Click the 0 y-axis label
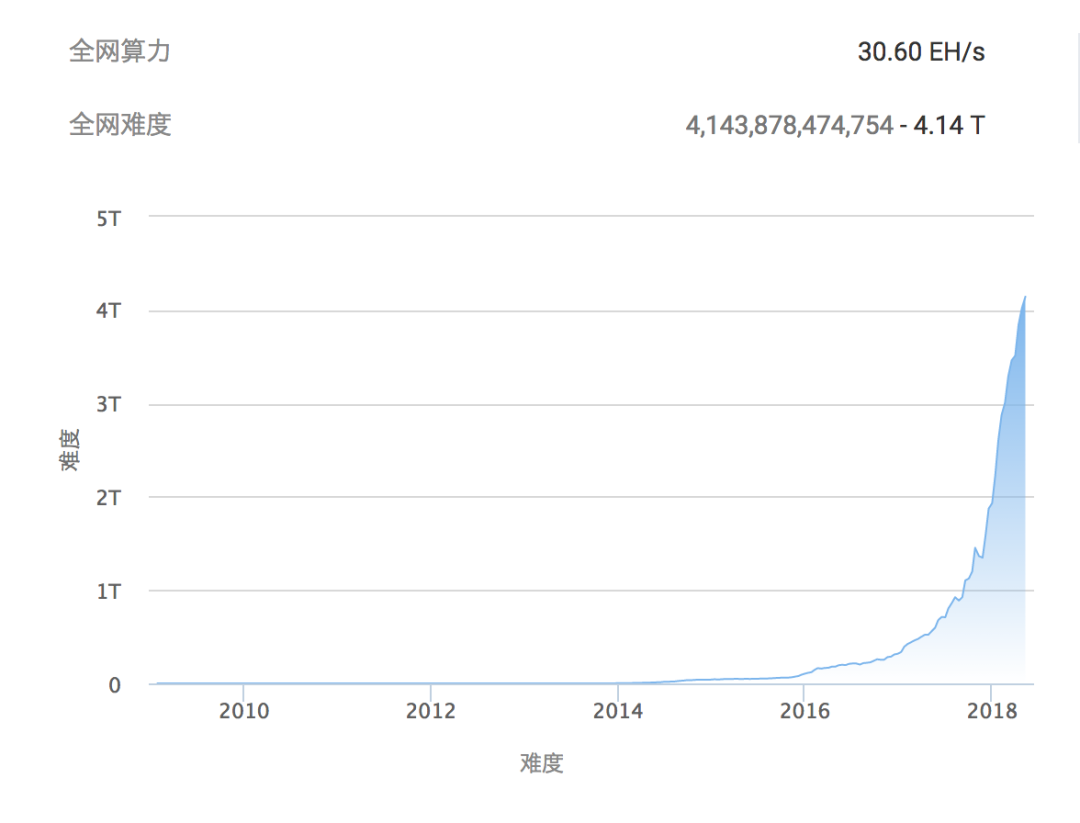 (x=114, y=685)
